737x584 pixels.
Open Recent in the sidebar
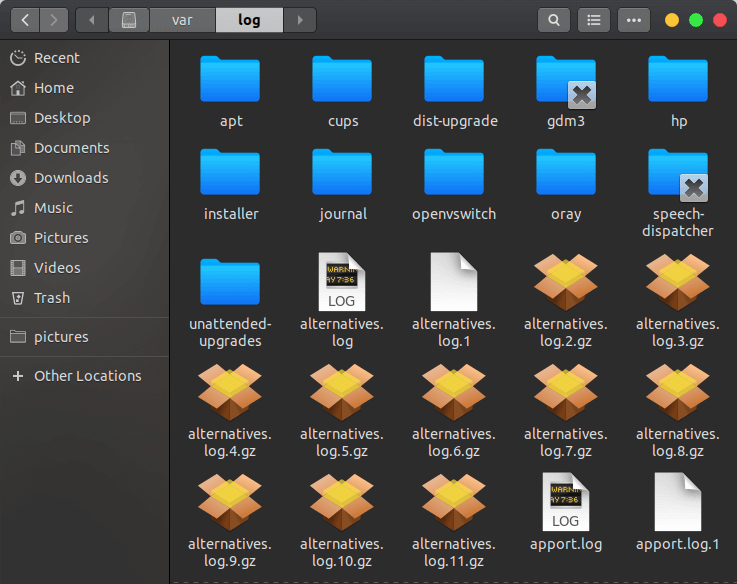(85, 58)
